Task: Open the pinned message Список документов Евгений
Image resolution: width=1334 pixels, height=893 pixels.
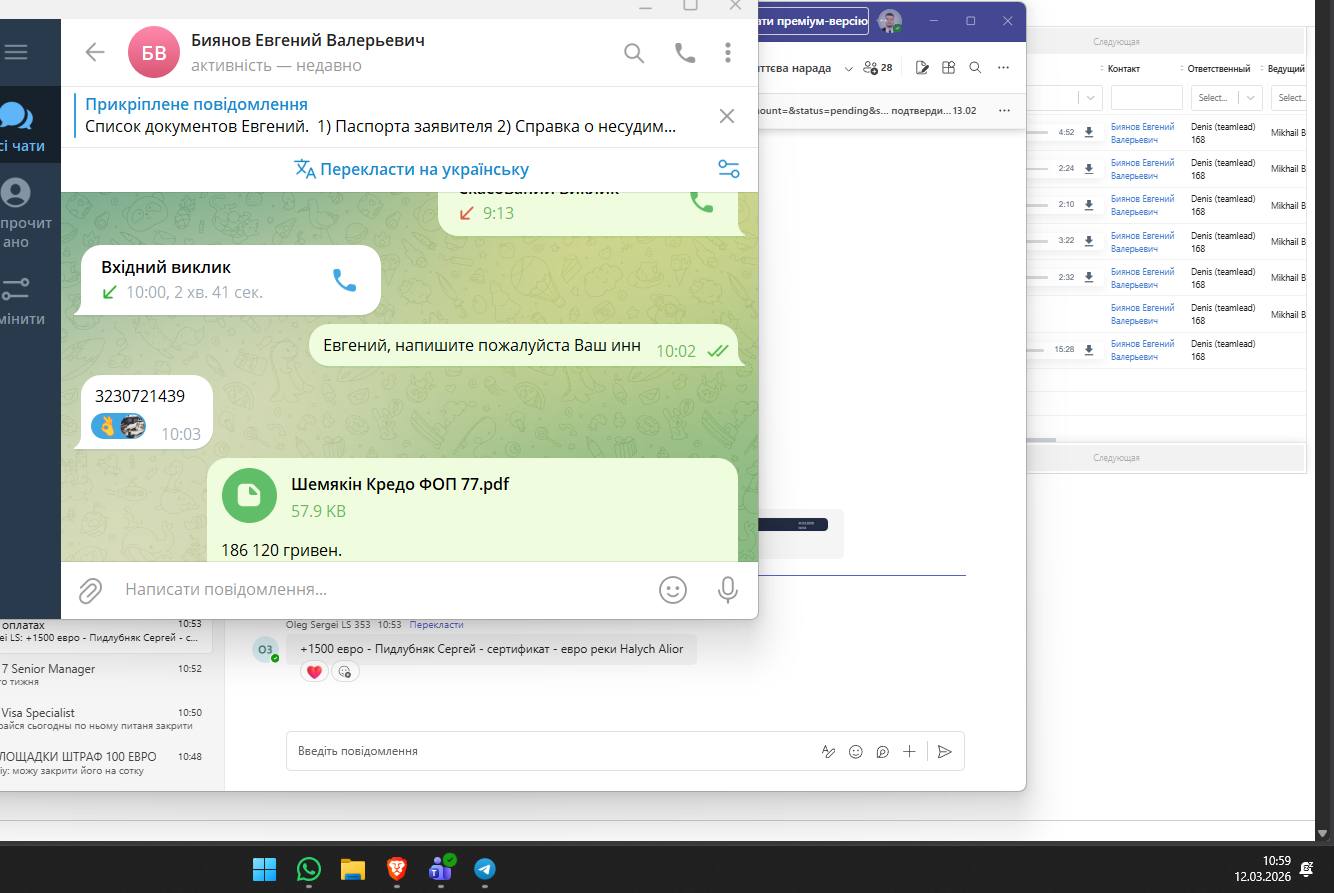Action: [x=381, y=116]
